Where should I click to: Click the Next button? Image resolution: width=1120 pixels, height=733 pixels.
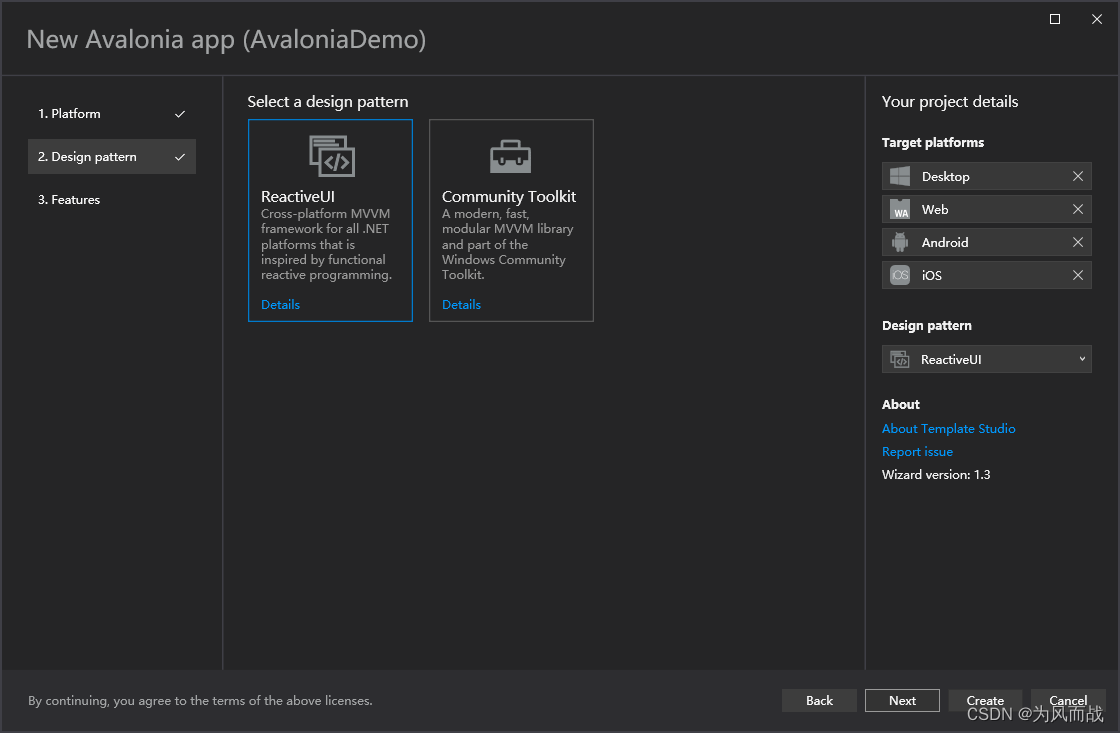pos(902,700)
